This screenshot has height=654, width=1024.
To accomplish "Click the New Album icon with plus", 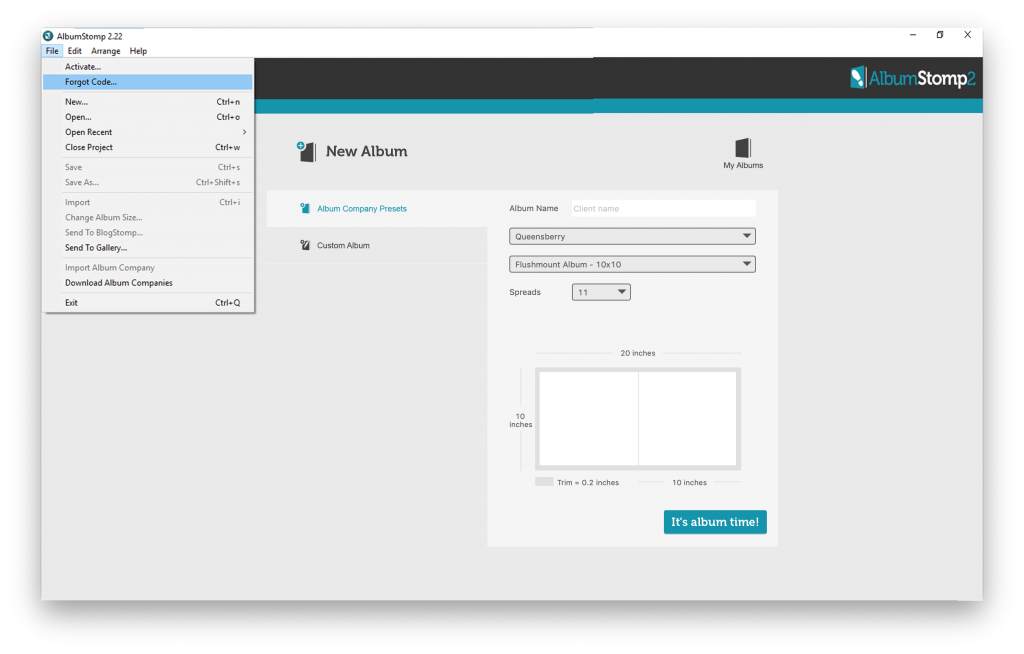I will pyautogui.click(x=306, y=151).
